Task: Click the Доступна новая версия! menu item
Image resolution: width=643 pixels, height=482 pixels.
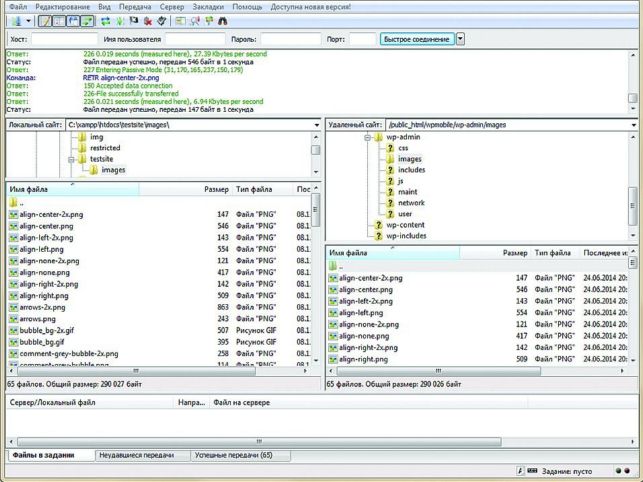Action: pyautogui.click(x=311, y=7)
